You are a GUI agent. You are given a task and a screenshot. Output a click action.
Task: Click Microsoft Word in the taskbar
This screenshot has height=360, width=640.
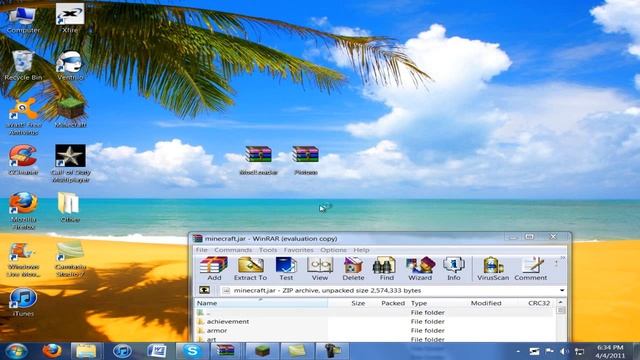pos(157,351)
